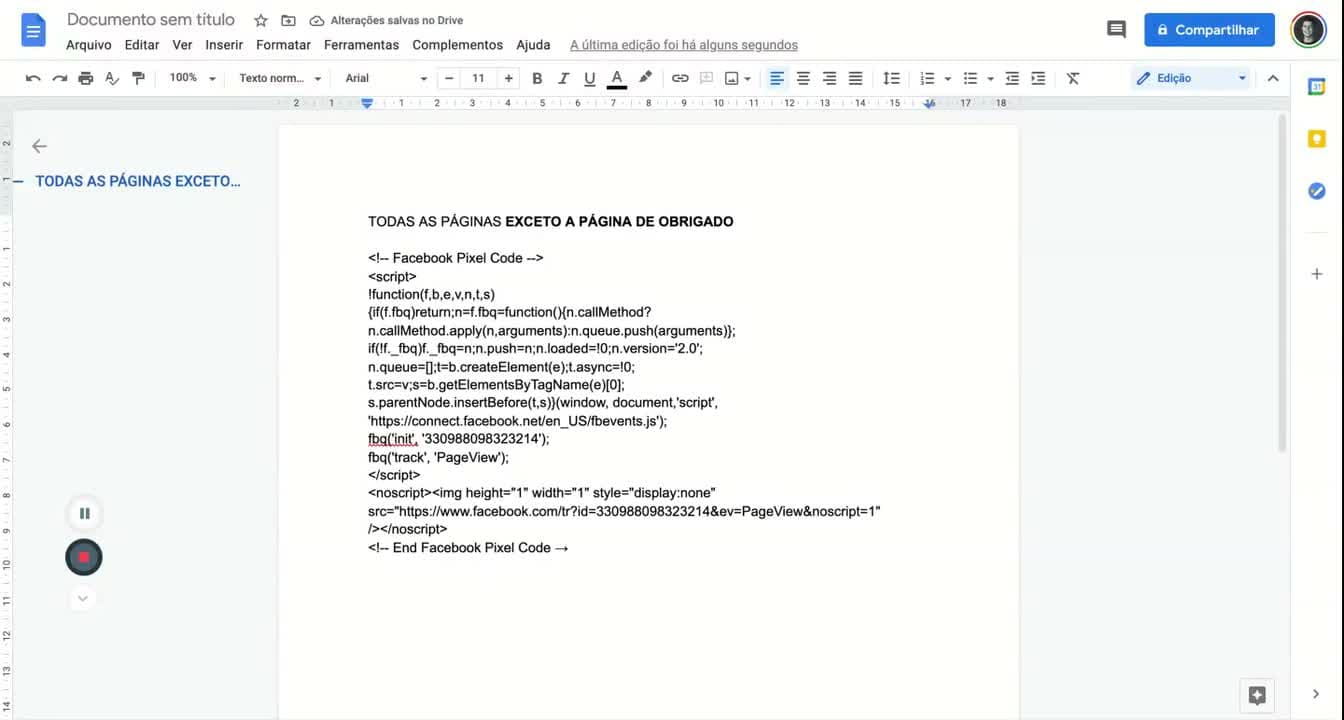Close the document outline with back arrow
The height and width of the screenshot is (720, 1344).
click(x=39, y=146)
